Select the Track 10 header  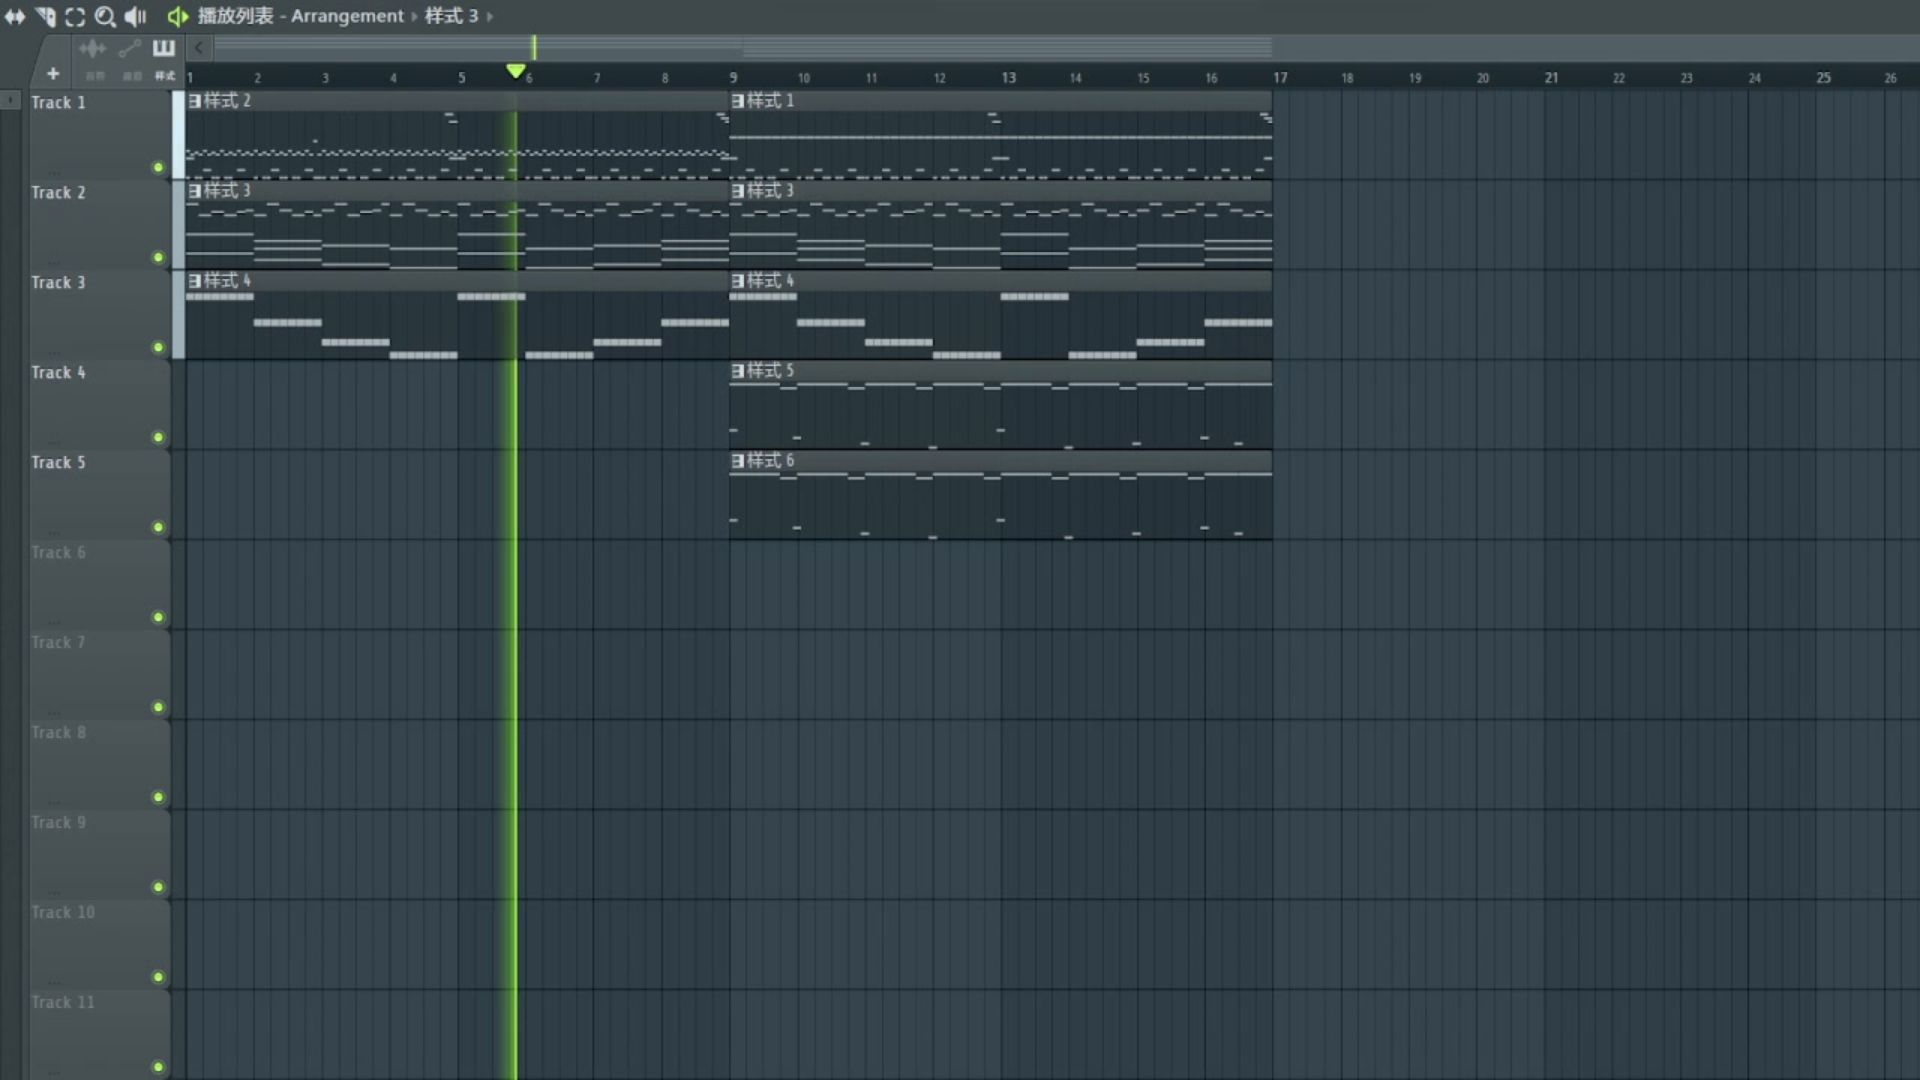coord(99,945)
